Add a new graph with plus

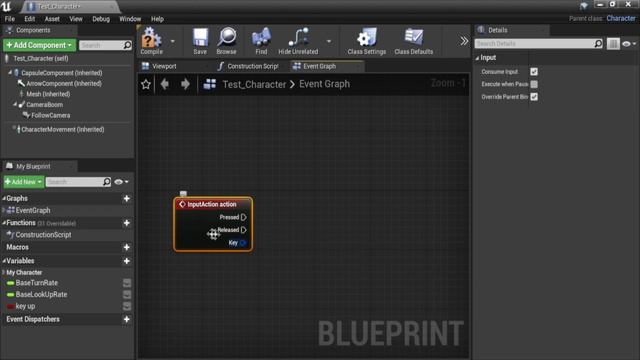[127, 198]
